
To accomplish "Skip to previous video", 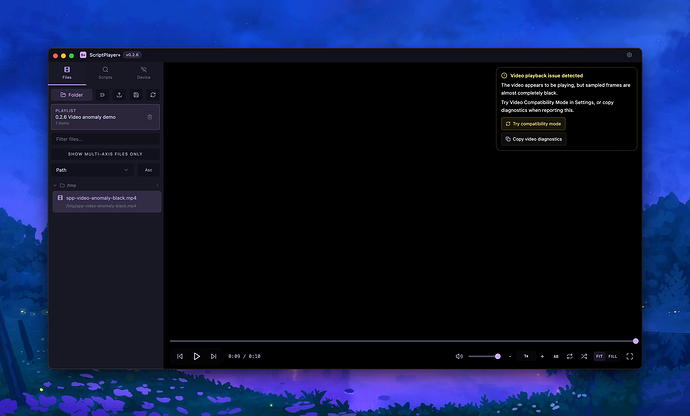I will 180,356.
